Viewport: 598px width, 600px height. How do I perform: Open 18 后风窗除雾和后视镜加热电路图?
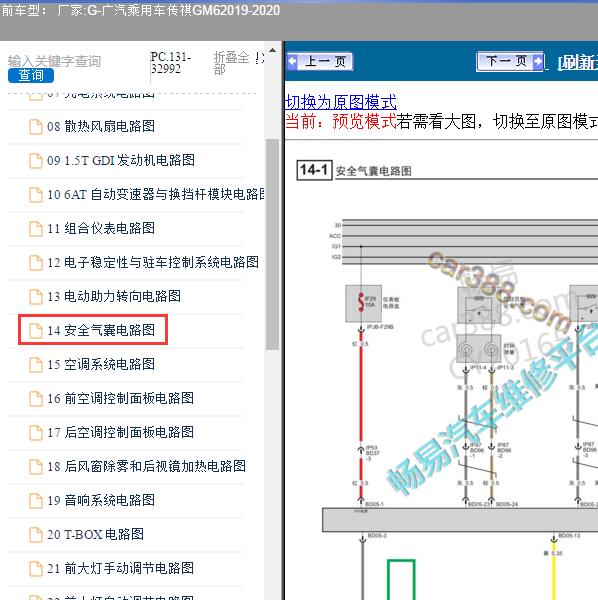[x=147, y=466]
